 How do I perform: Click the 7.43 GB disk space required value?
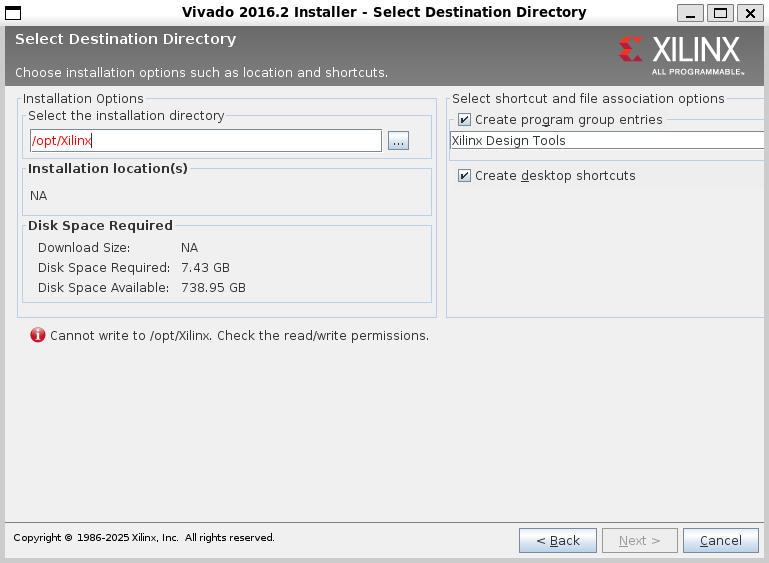[x=205, y=268]
